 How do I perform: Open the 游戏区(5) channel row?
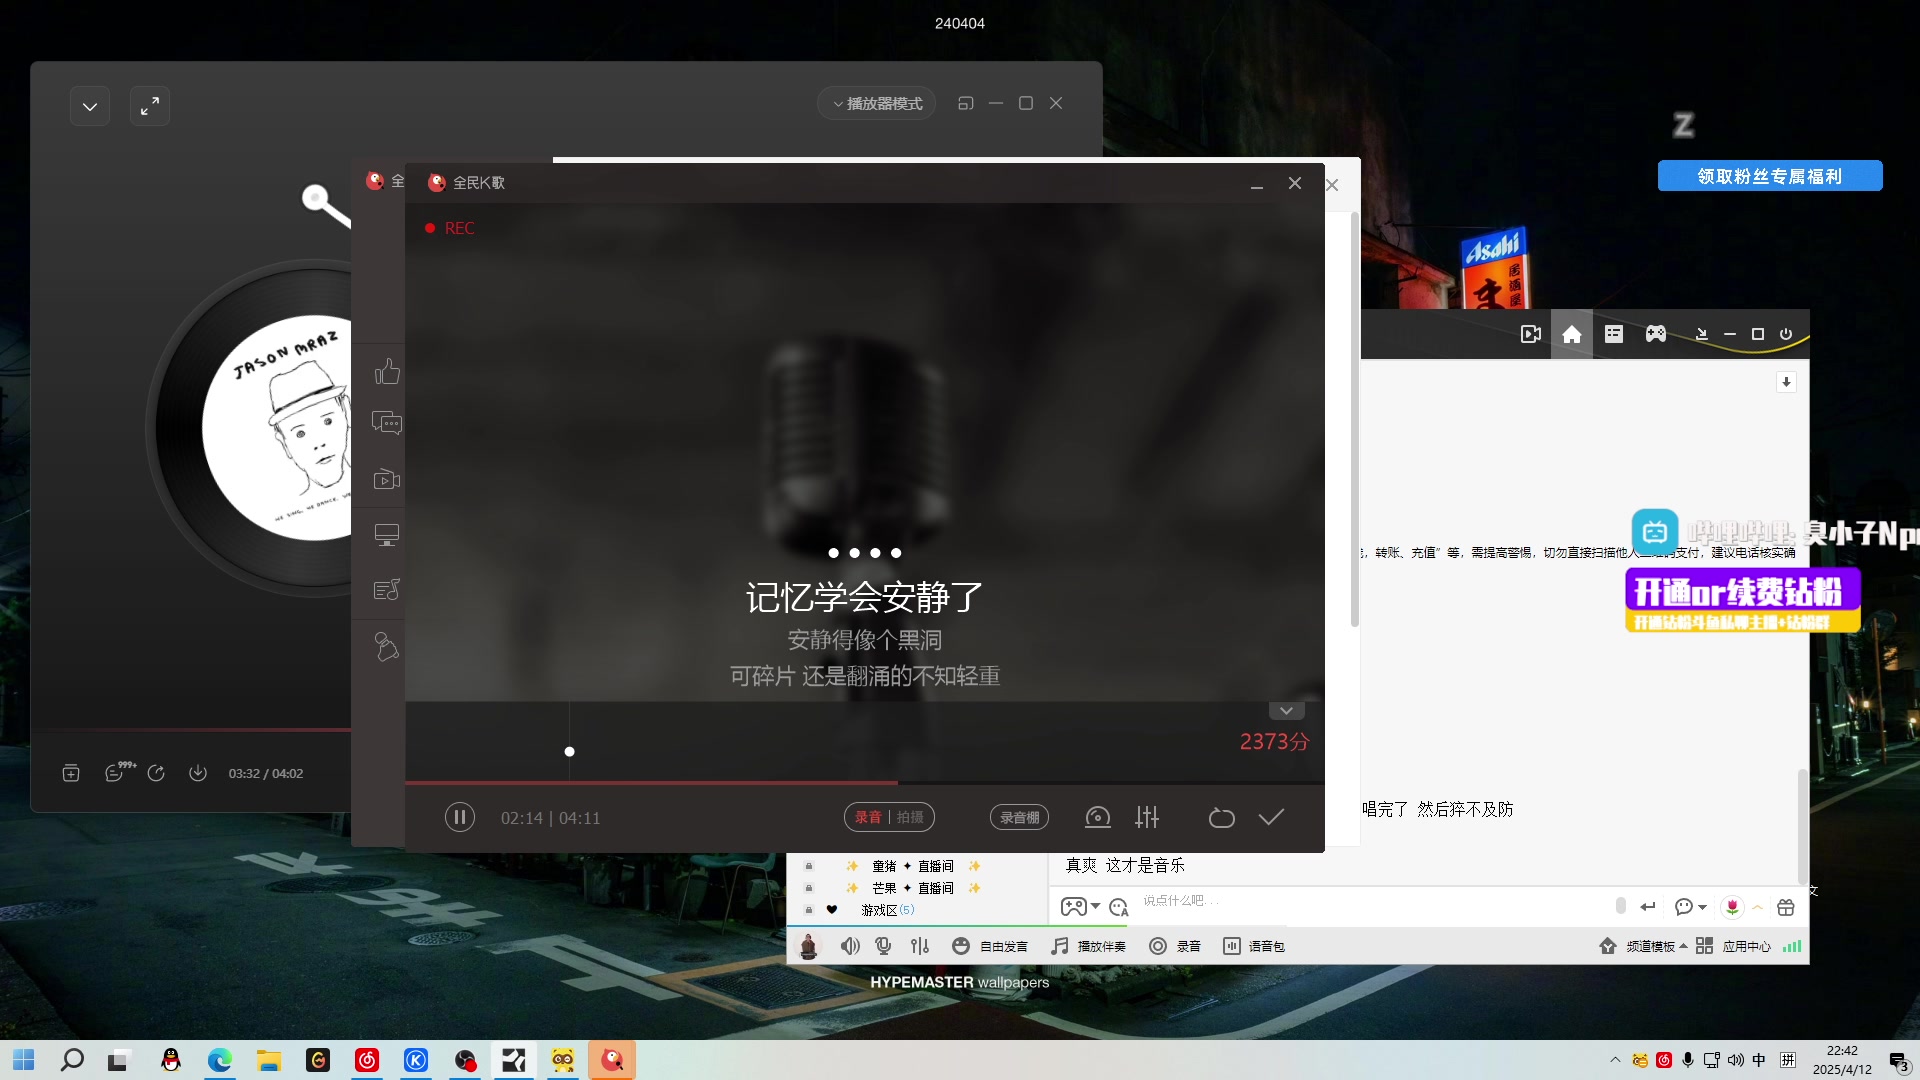(887, 910)
